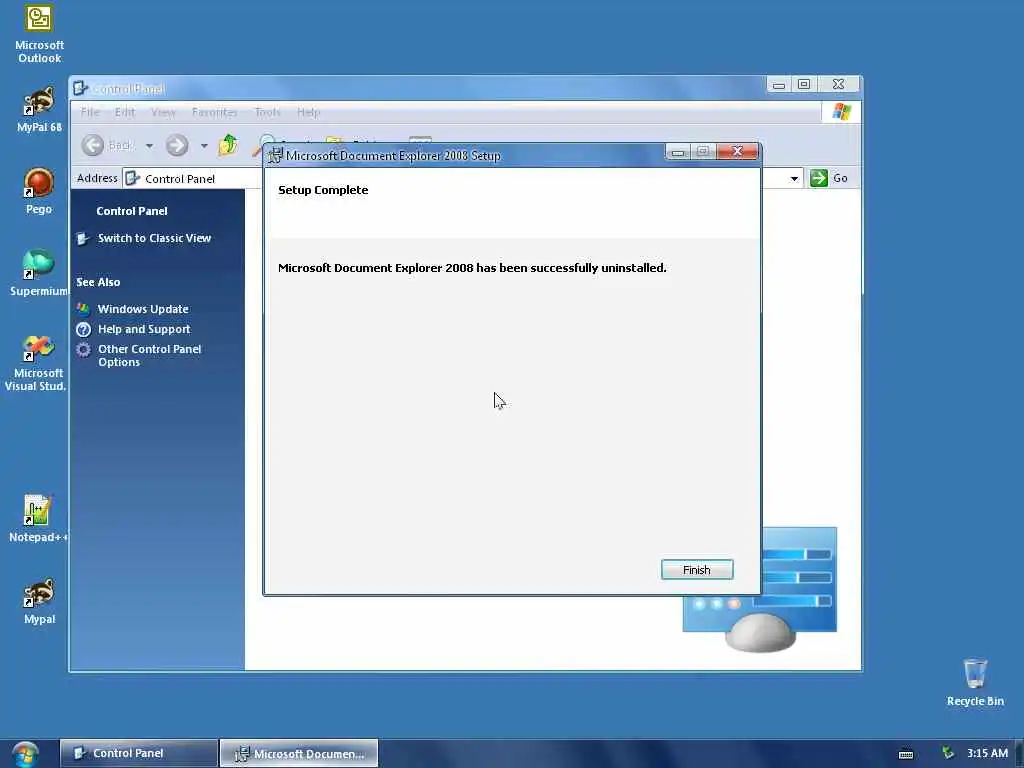Open Edit menu in Control Panel window
Screen dimensions: 1024x768
(x=125, y=112)
